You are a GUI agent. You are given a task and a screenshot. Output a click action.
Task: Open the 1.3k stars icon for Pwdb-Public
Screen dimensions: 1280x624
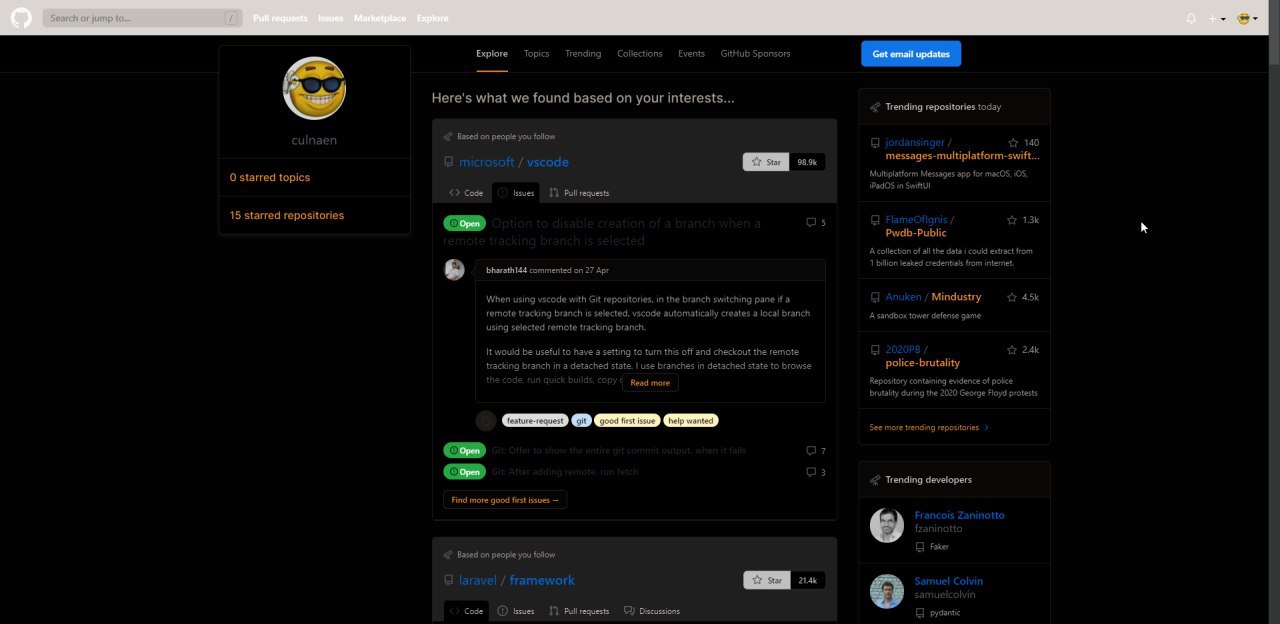1023,220
